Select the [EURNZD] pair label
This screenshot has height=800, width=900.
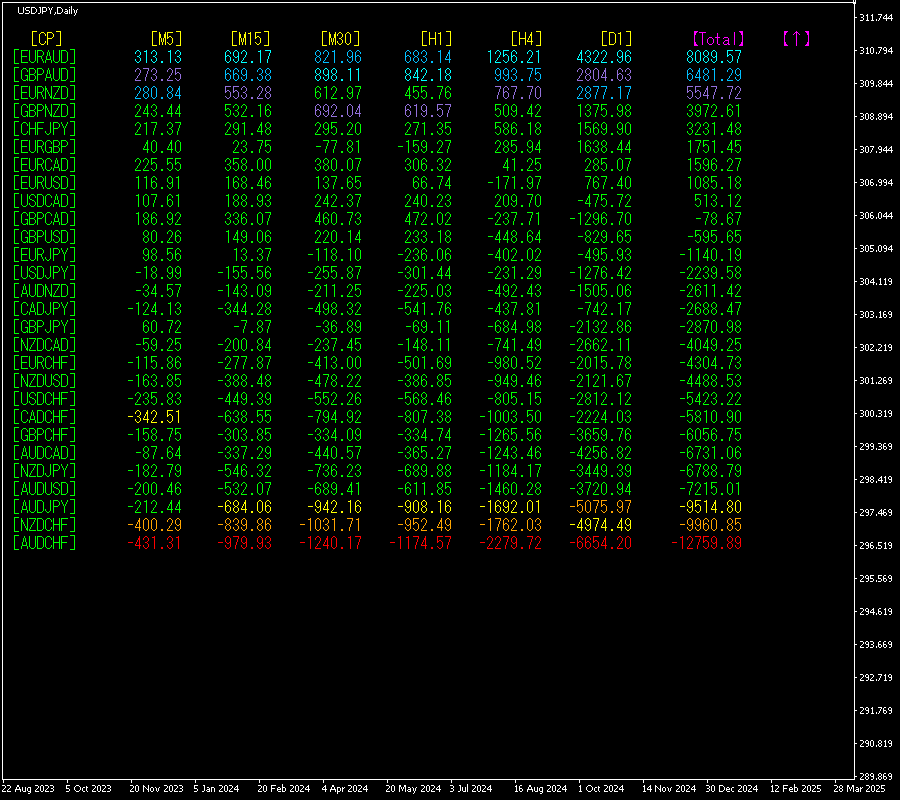tap(44, 93)
